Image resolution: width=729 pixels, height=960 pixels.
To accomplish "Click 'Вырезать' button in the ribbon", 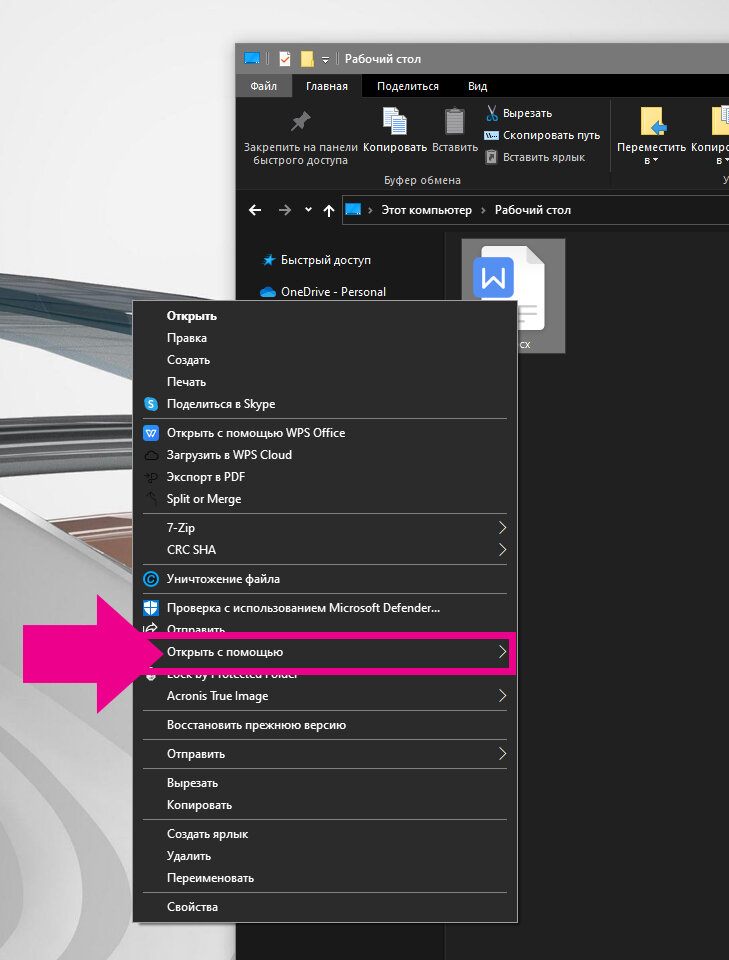I will point(519,113).
